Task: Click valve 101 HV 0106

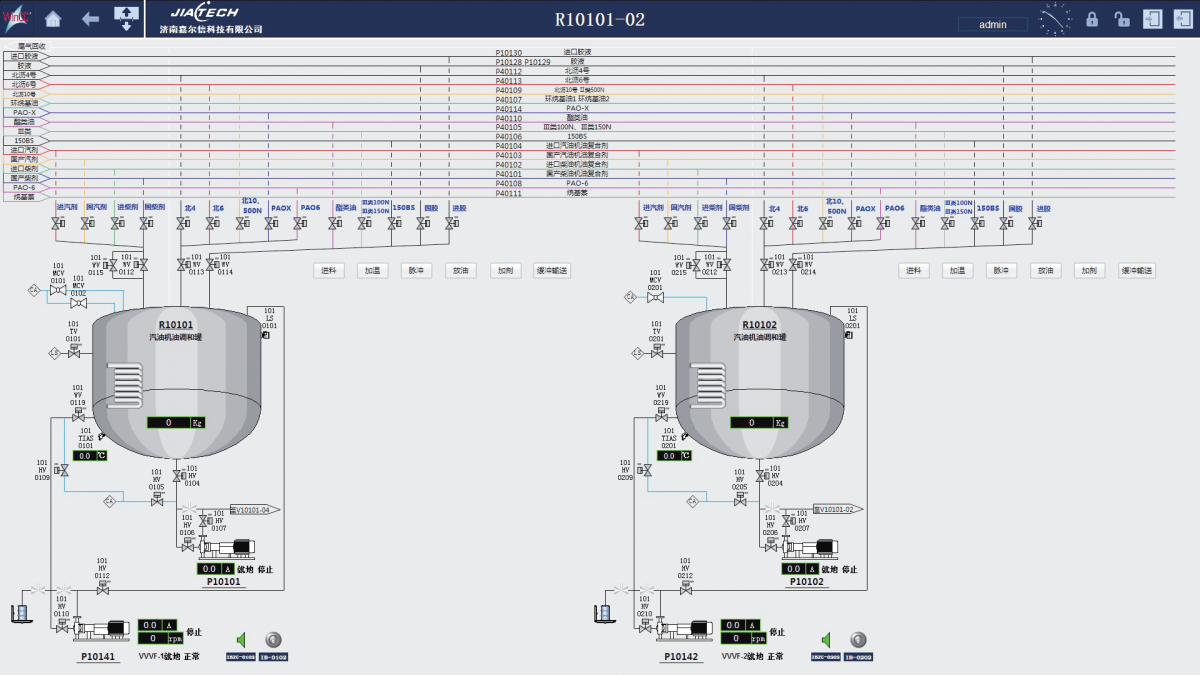Action: [x=187, y=546]
